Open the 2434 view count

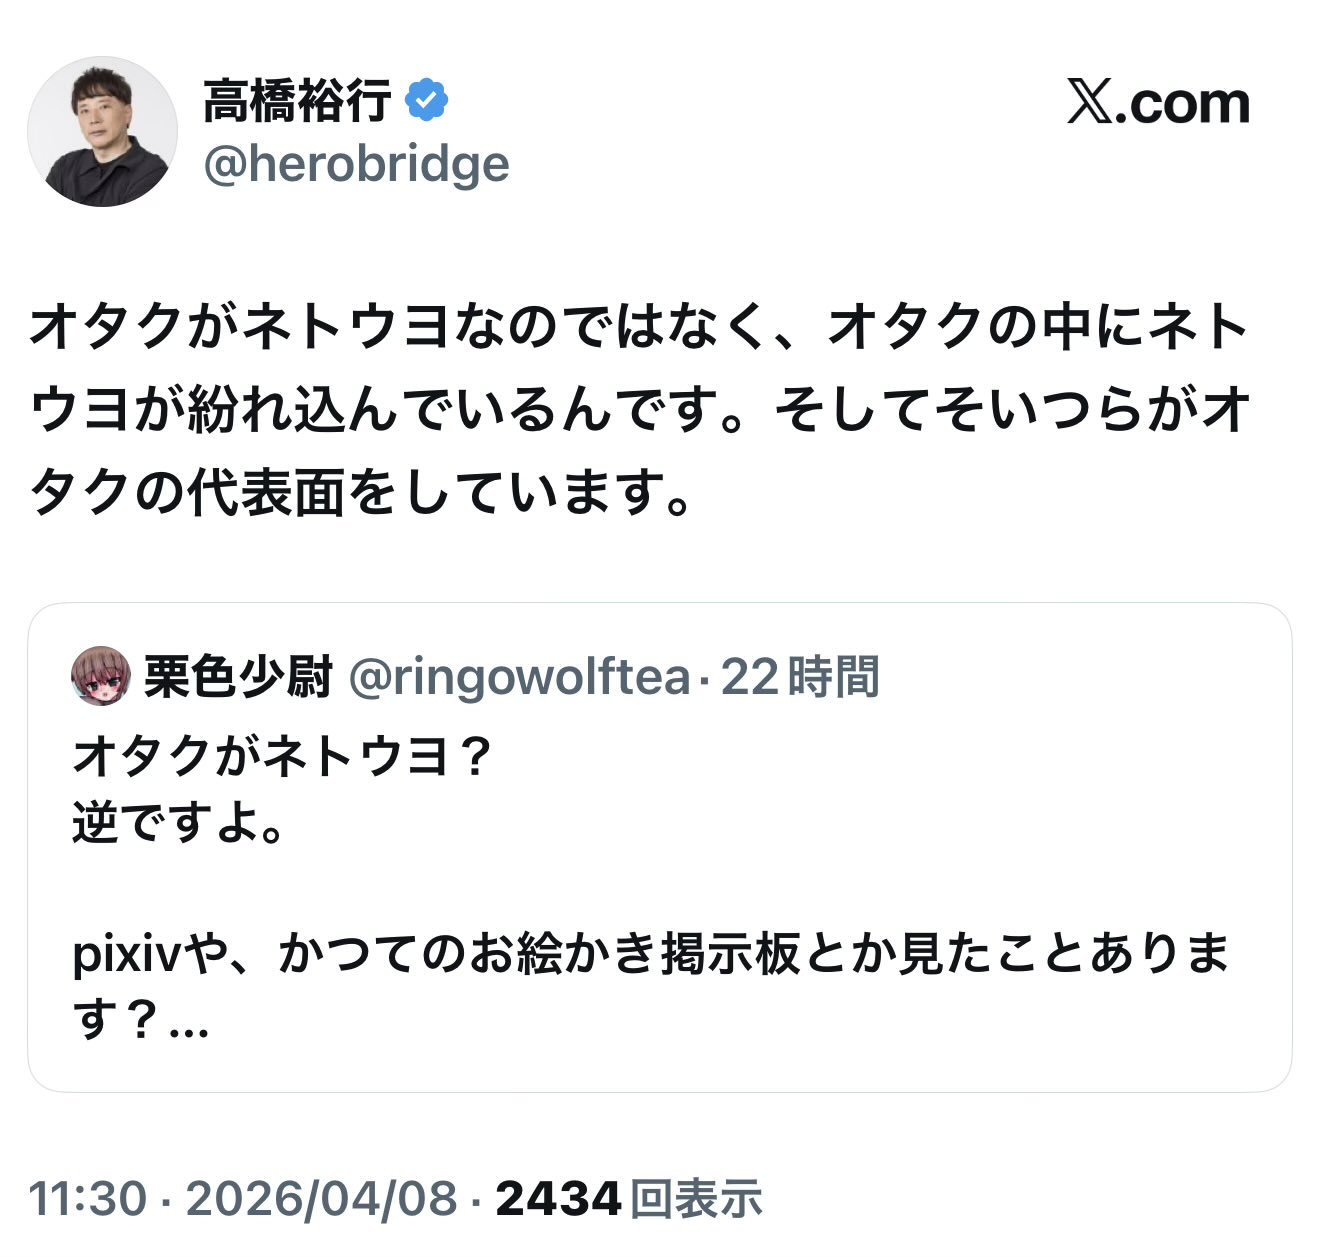[x=557, y=1198]
